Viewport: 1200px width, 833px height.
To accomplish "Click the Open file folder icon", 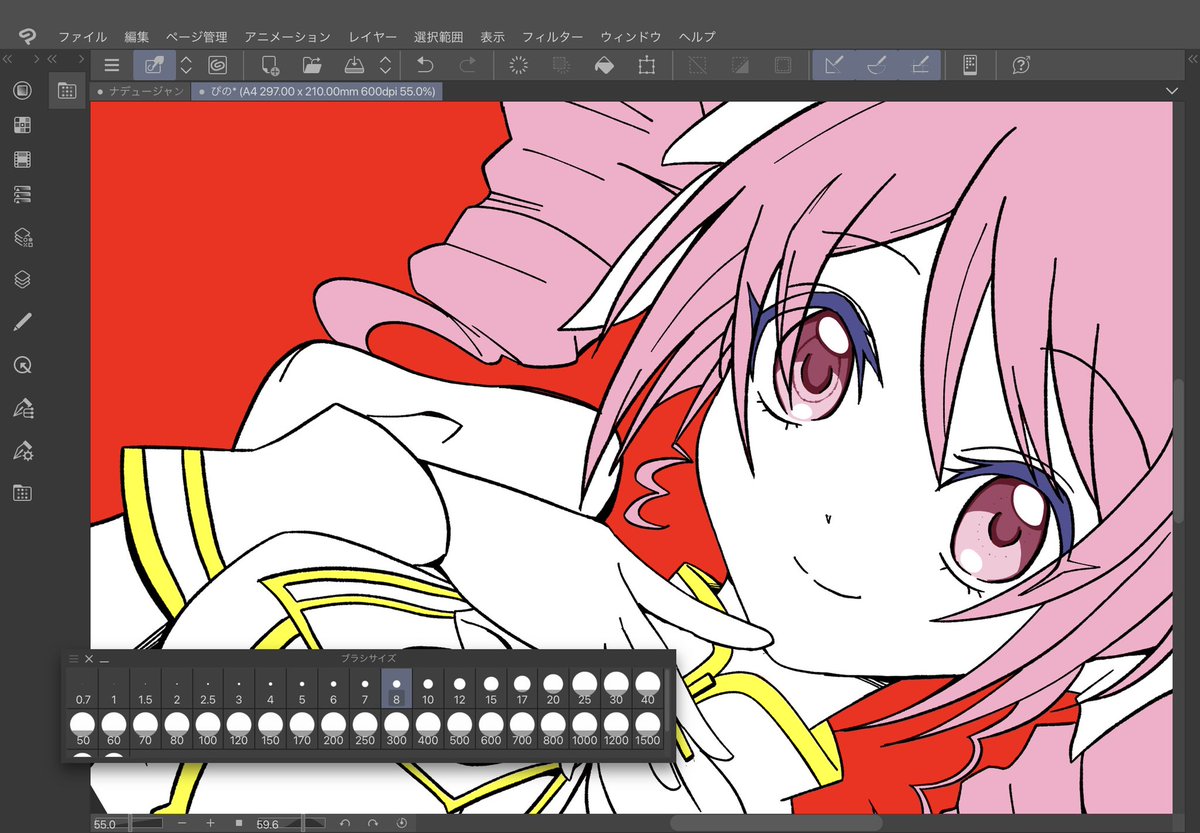I will pos(312,65).
